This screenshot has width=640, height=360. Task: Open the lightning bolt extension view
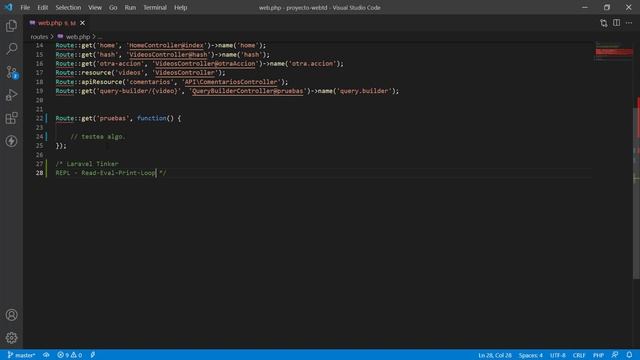(x=11, y=141)
